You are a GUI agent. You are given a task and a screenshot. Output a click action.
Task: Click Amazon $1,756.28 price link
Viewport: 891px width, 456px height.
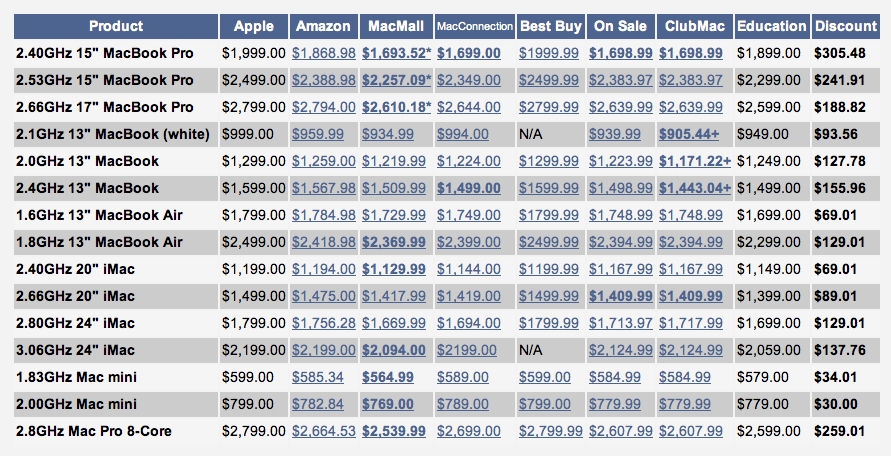324,324
